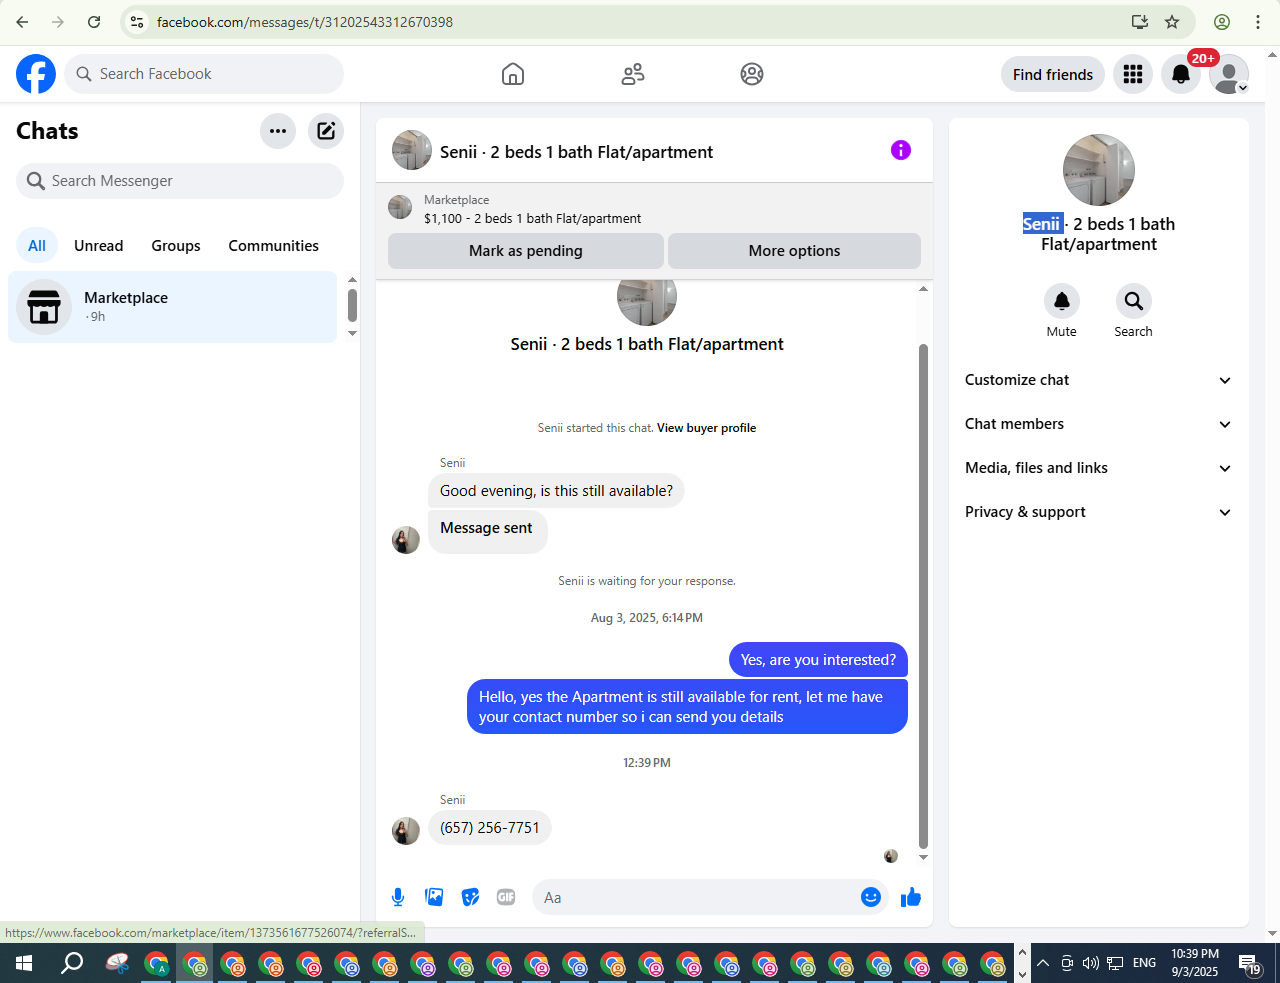Open More options for the listing
The image size is (1280, 983).
click(x=794, y=251)
